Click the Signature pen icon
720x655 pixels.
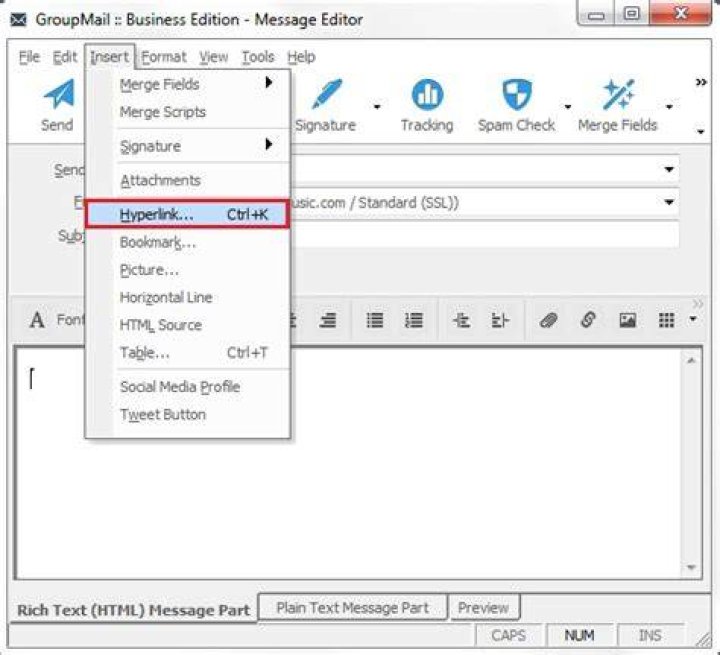coord(327,94)
